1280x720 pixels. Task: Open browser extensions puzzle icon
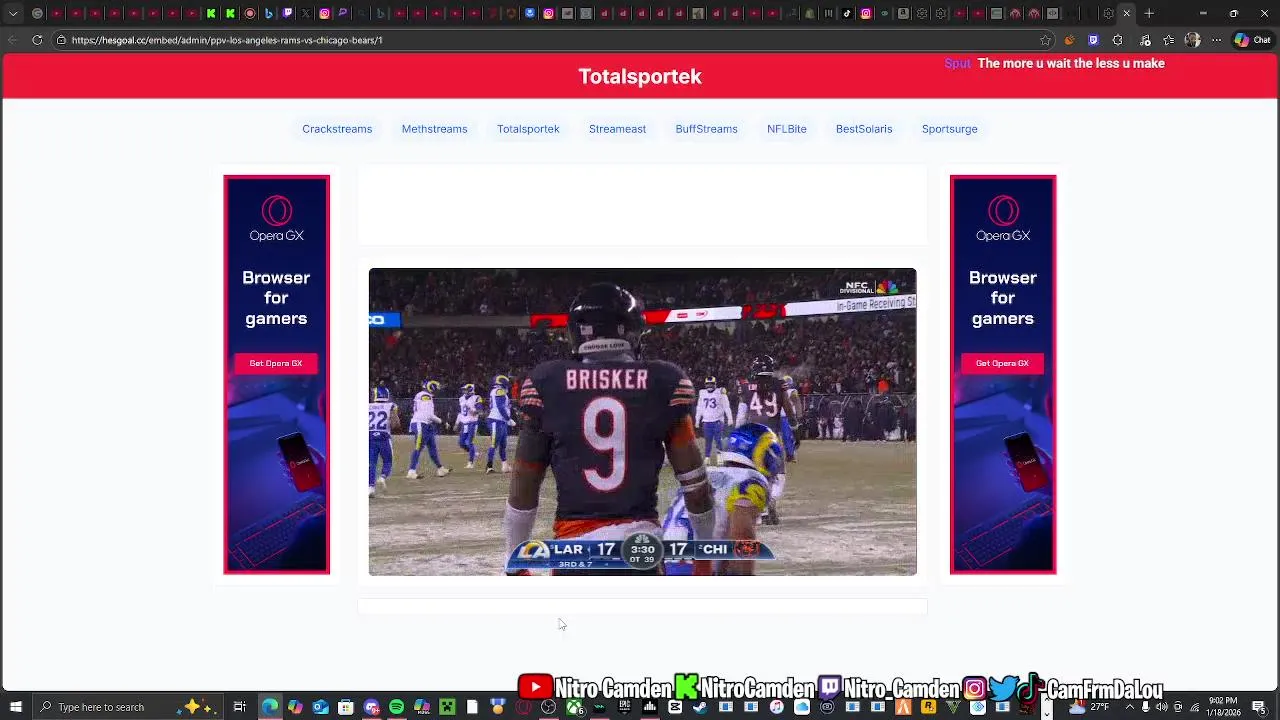pyautogui.click(x=1117, y=40)
